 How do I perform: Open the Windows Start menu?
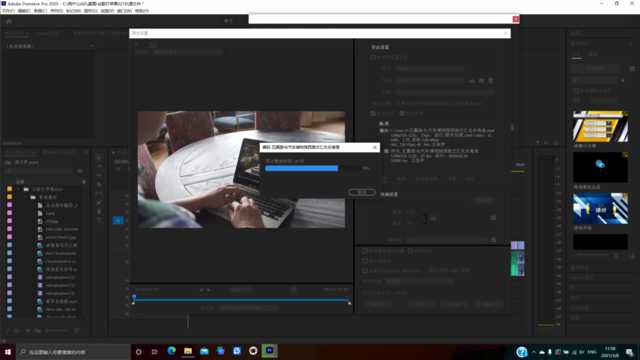(x=8, y=352)
